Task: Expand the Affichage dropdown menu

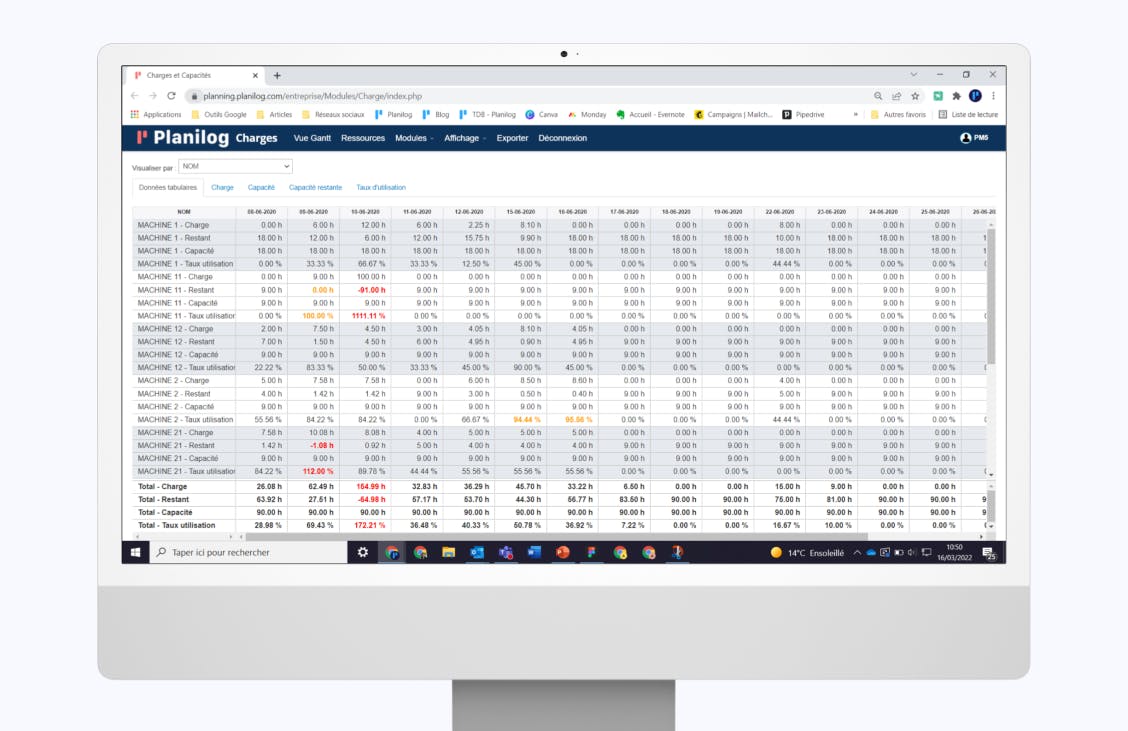Action: point(465,138)
